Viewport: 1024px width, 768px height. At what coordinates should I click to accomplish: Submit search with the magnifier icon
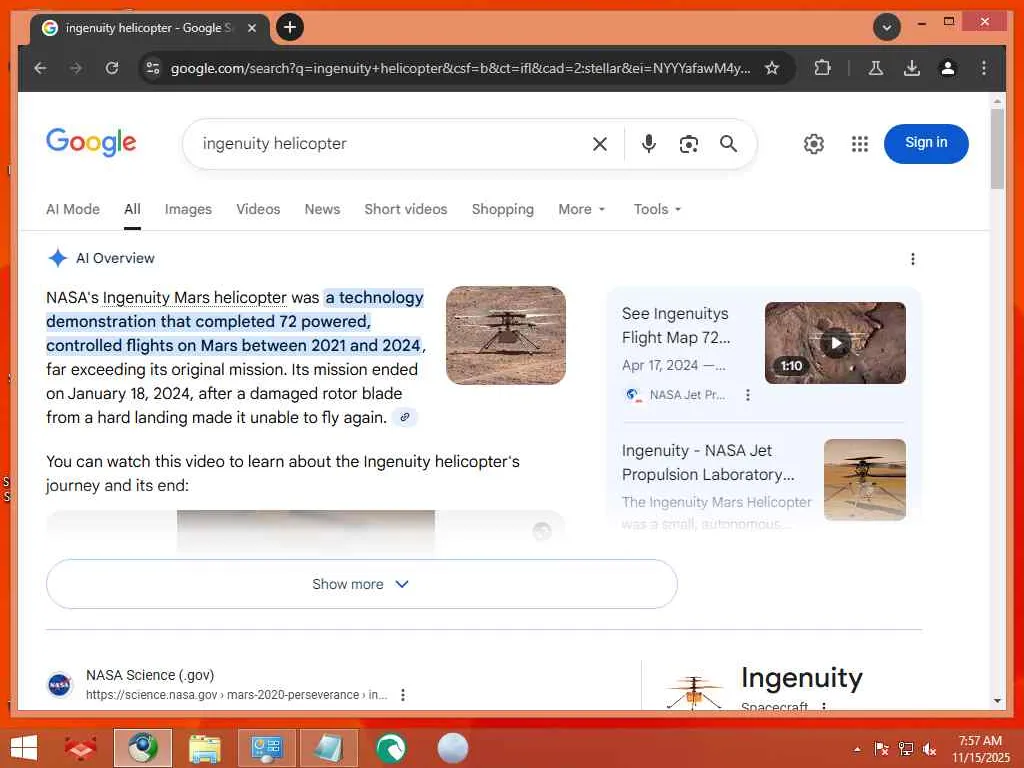click(x=728, y=144)
